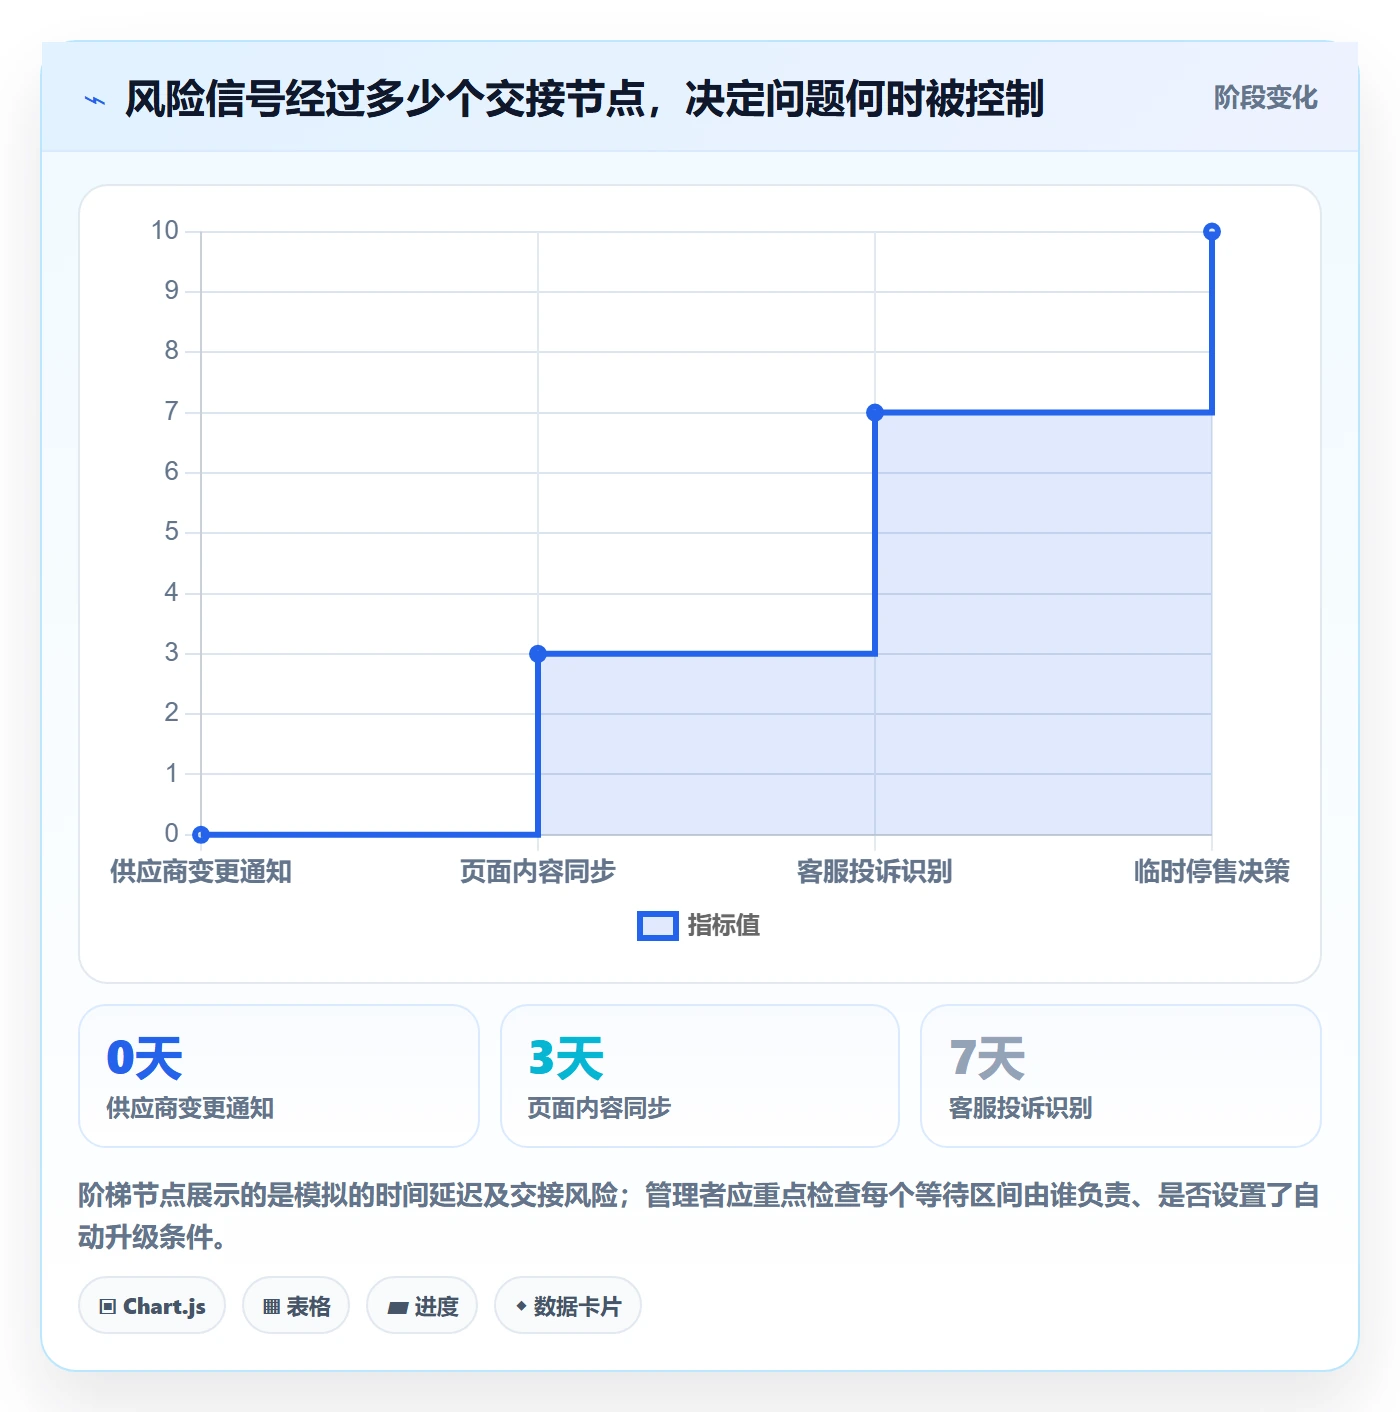1400x1412 pixels.
Task: Open the 3天 页面内容同步 card
Action: coord(700,1076)
